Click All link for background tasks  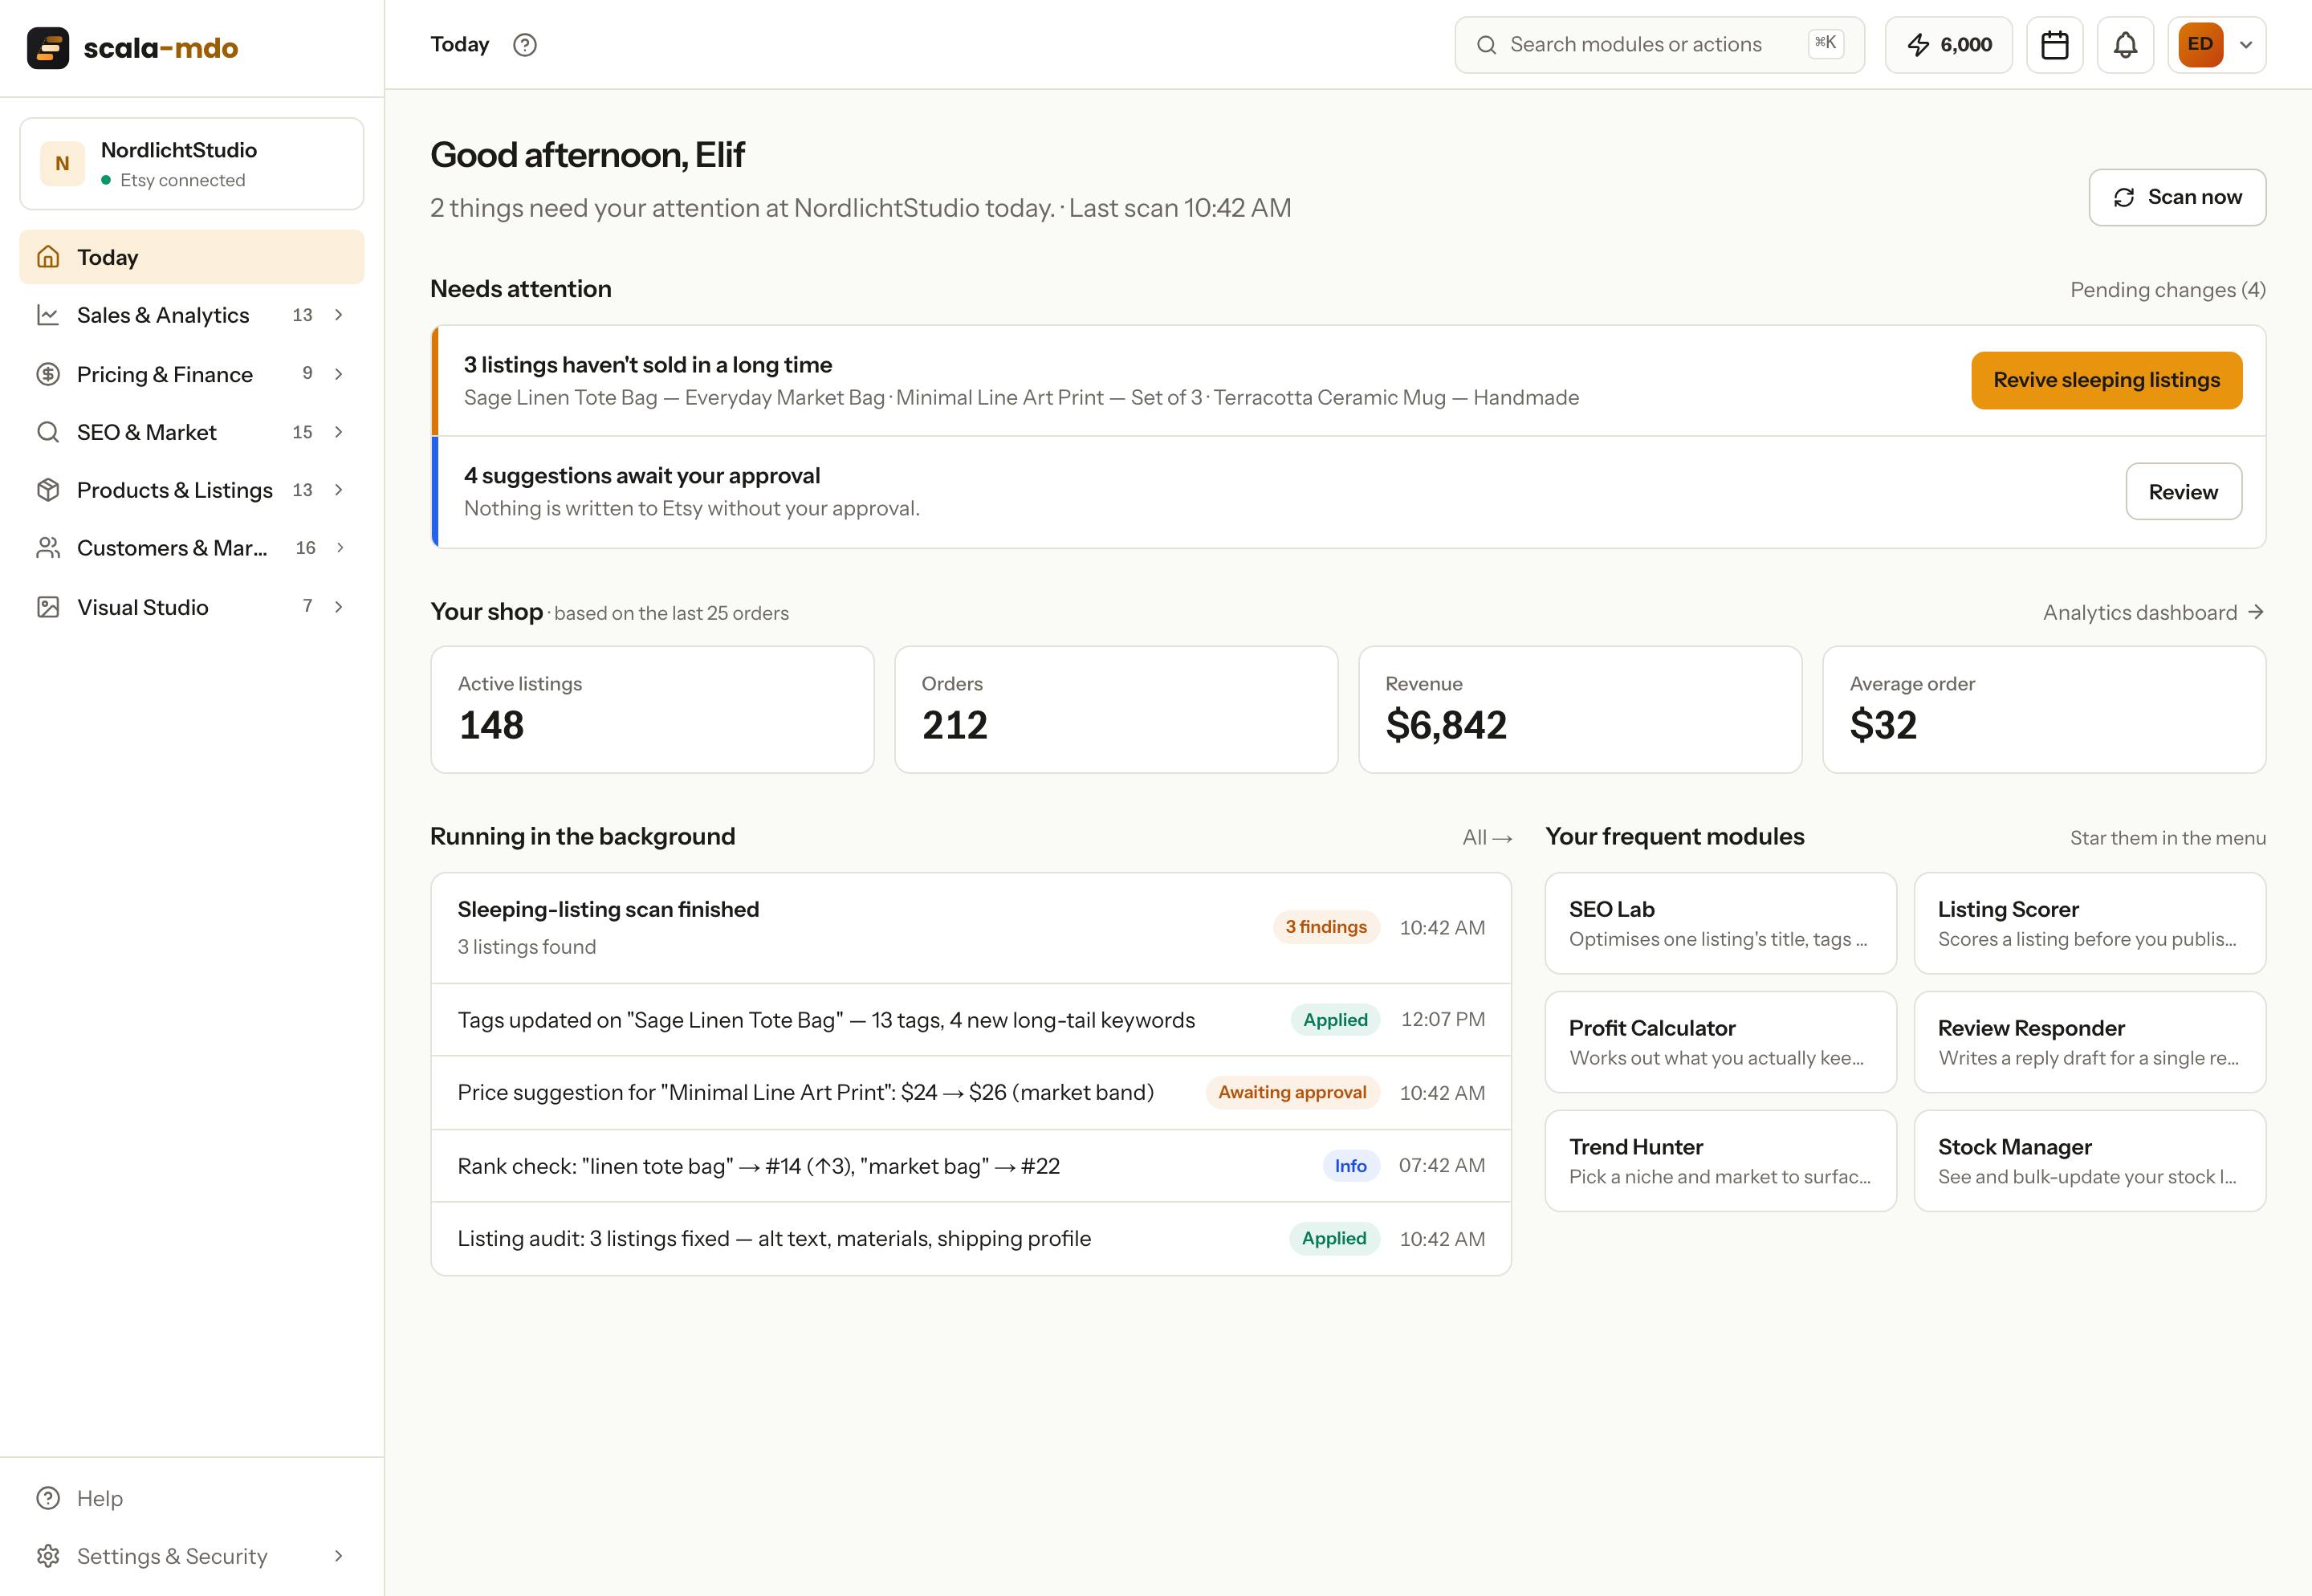click(1487, 838)
